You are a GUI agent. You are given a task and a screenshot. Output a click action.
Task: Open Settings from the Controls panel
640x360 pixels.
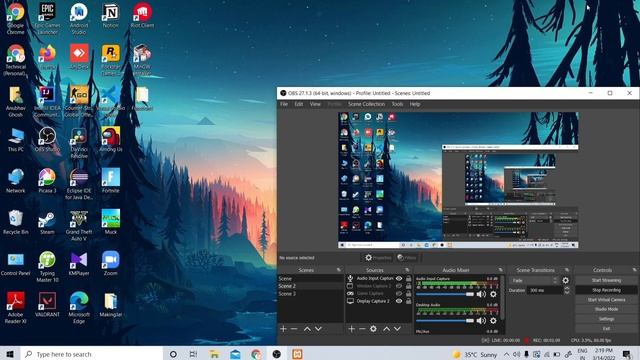coord(606,319)
